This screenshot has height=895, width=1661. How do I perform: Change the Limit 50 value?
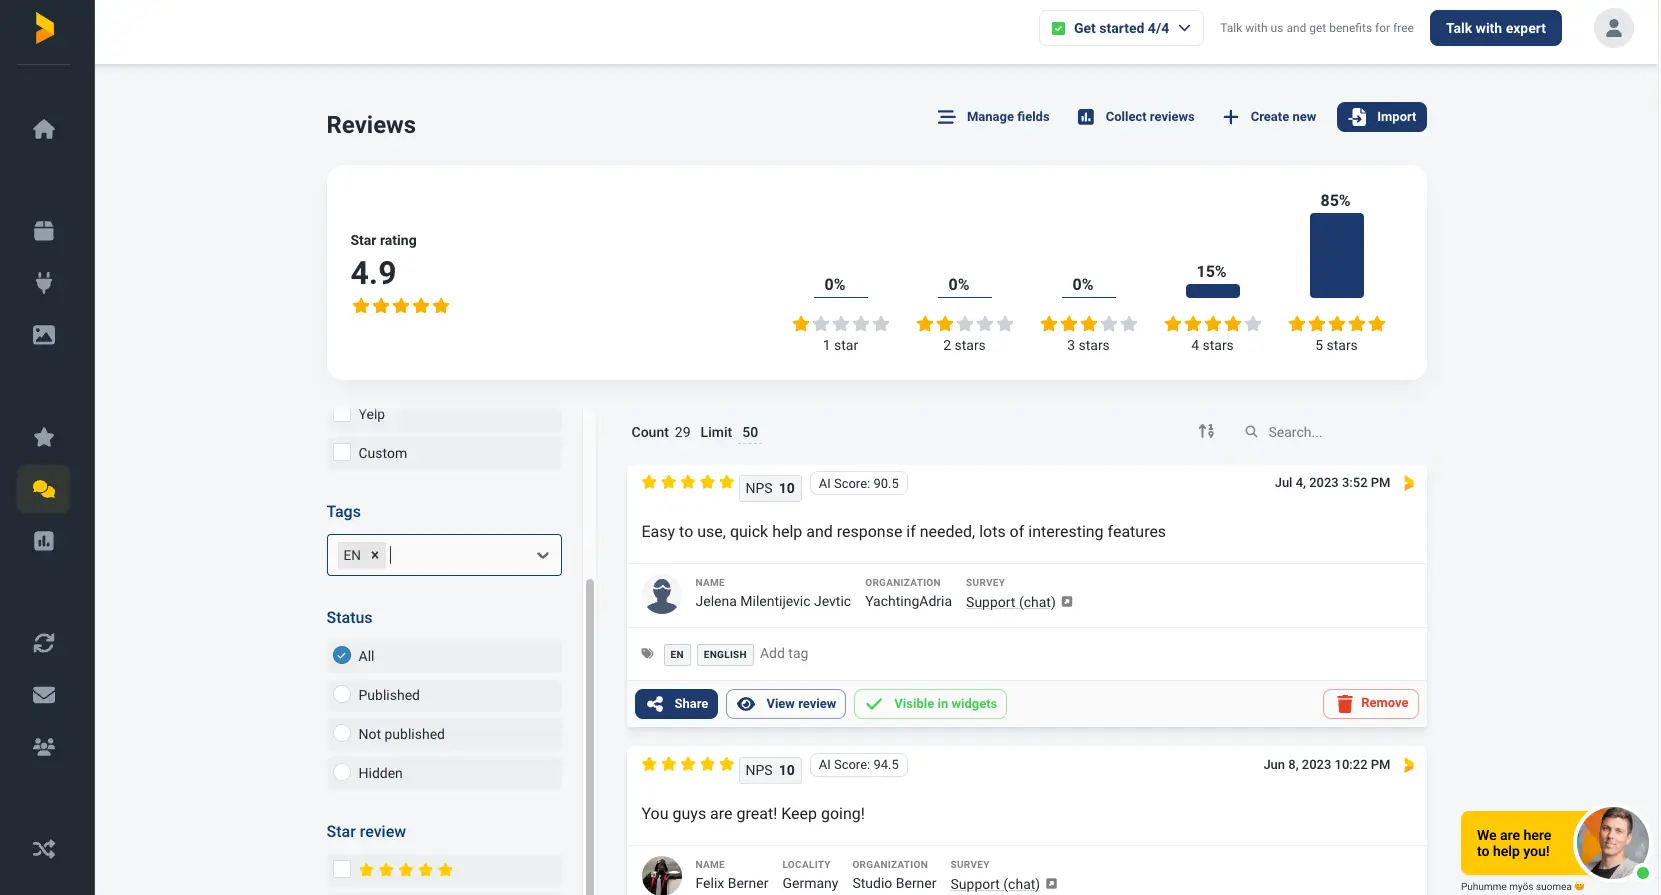pos(750,432)
